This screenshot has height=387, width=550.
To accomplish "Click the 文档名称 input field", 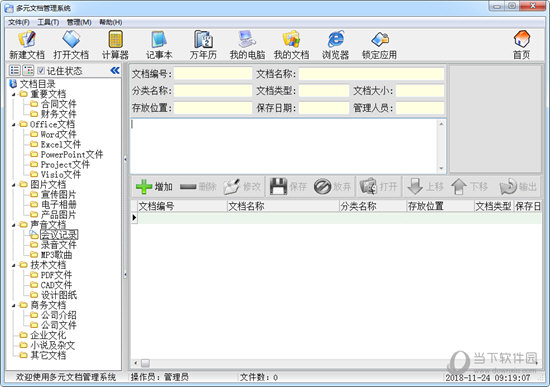I will (371, 74).
